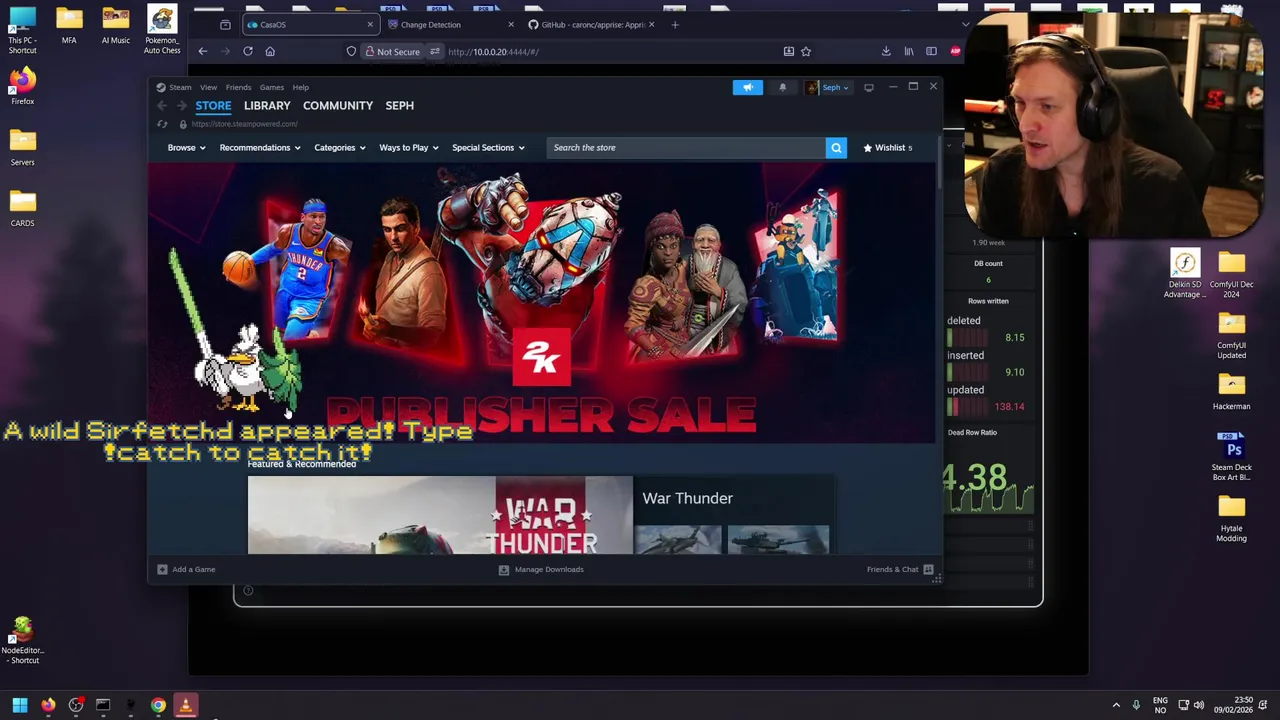Image resolution: width=1280 pixels, height=720 pixels.
Task: Expand the Categories dropdown
Action: [340, 148]
